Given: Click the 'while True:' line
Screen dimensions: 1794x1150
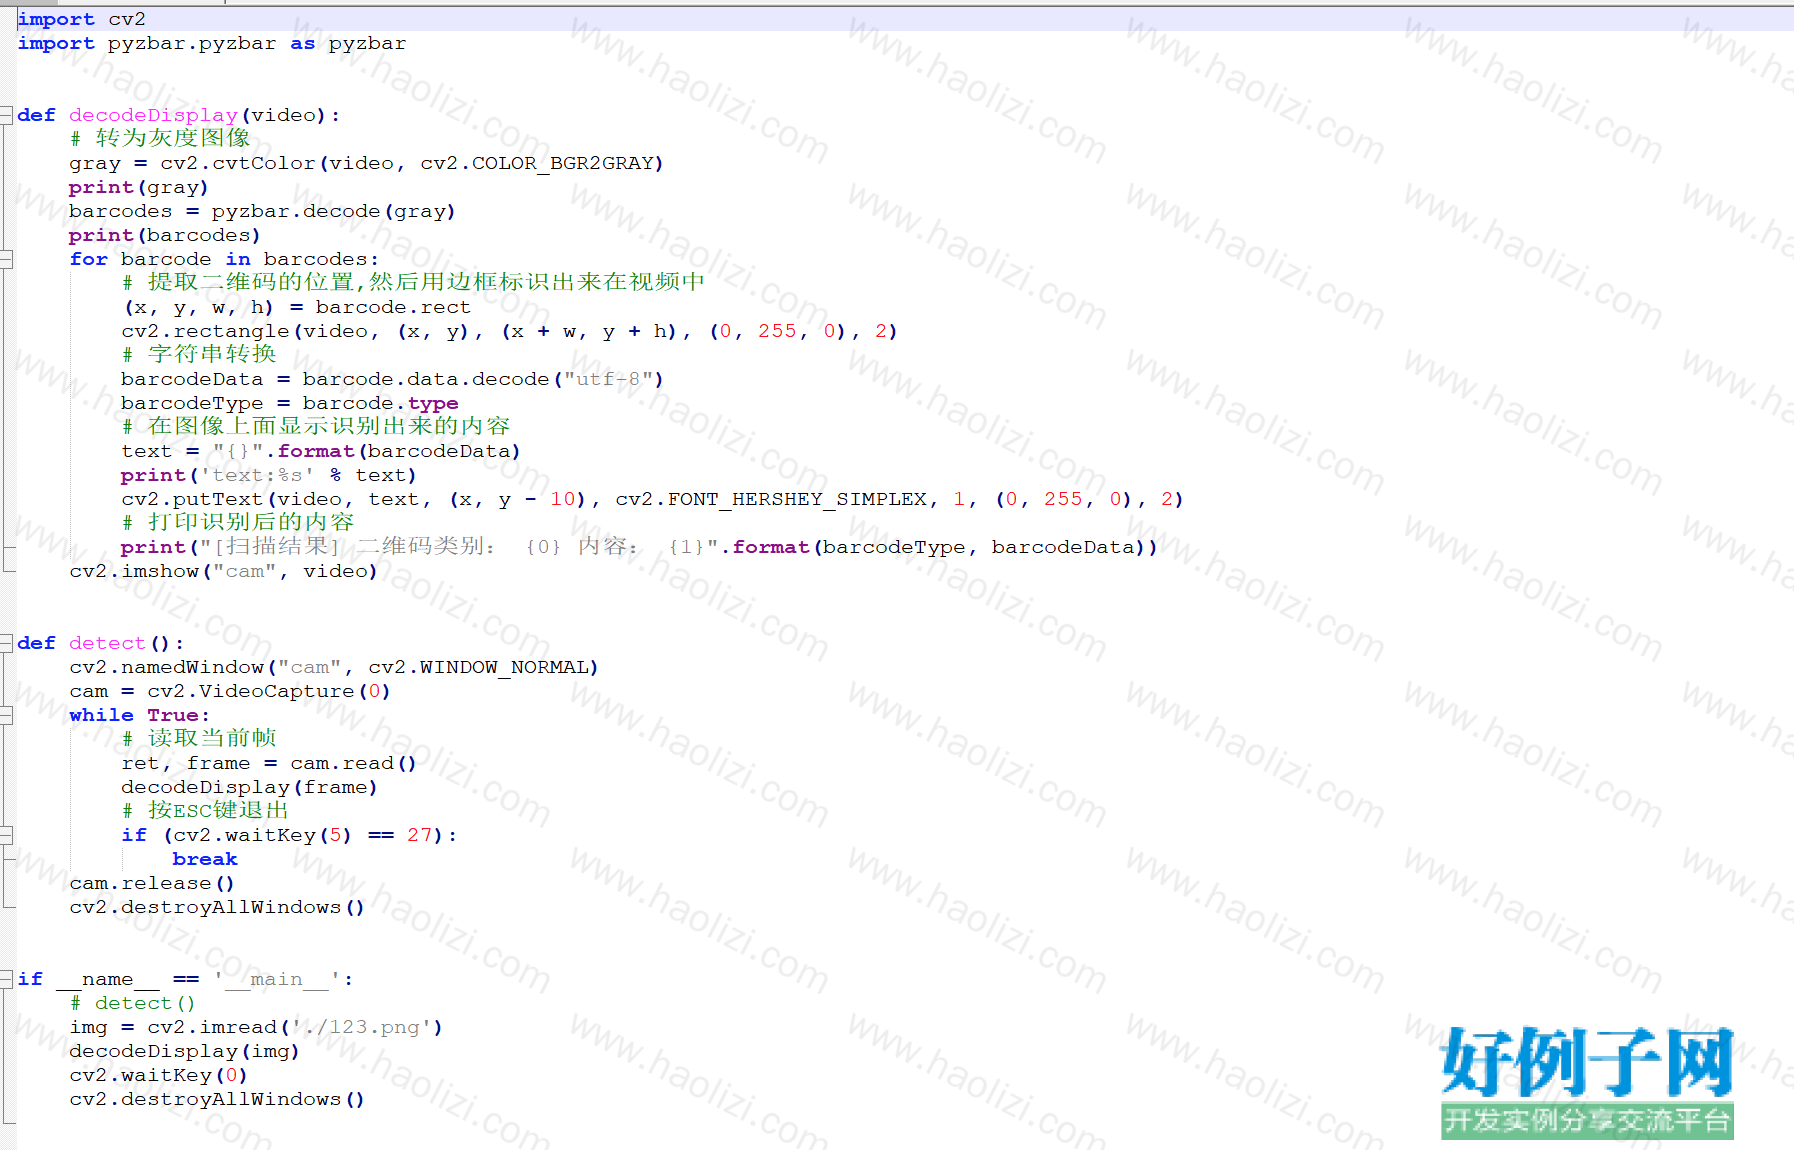Looking at the screenshot, I should pyautogui.click(x=140, y=715).
